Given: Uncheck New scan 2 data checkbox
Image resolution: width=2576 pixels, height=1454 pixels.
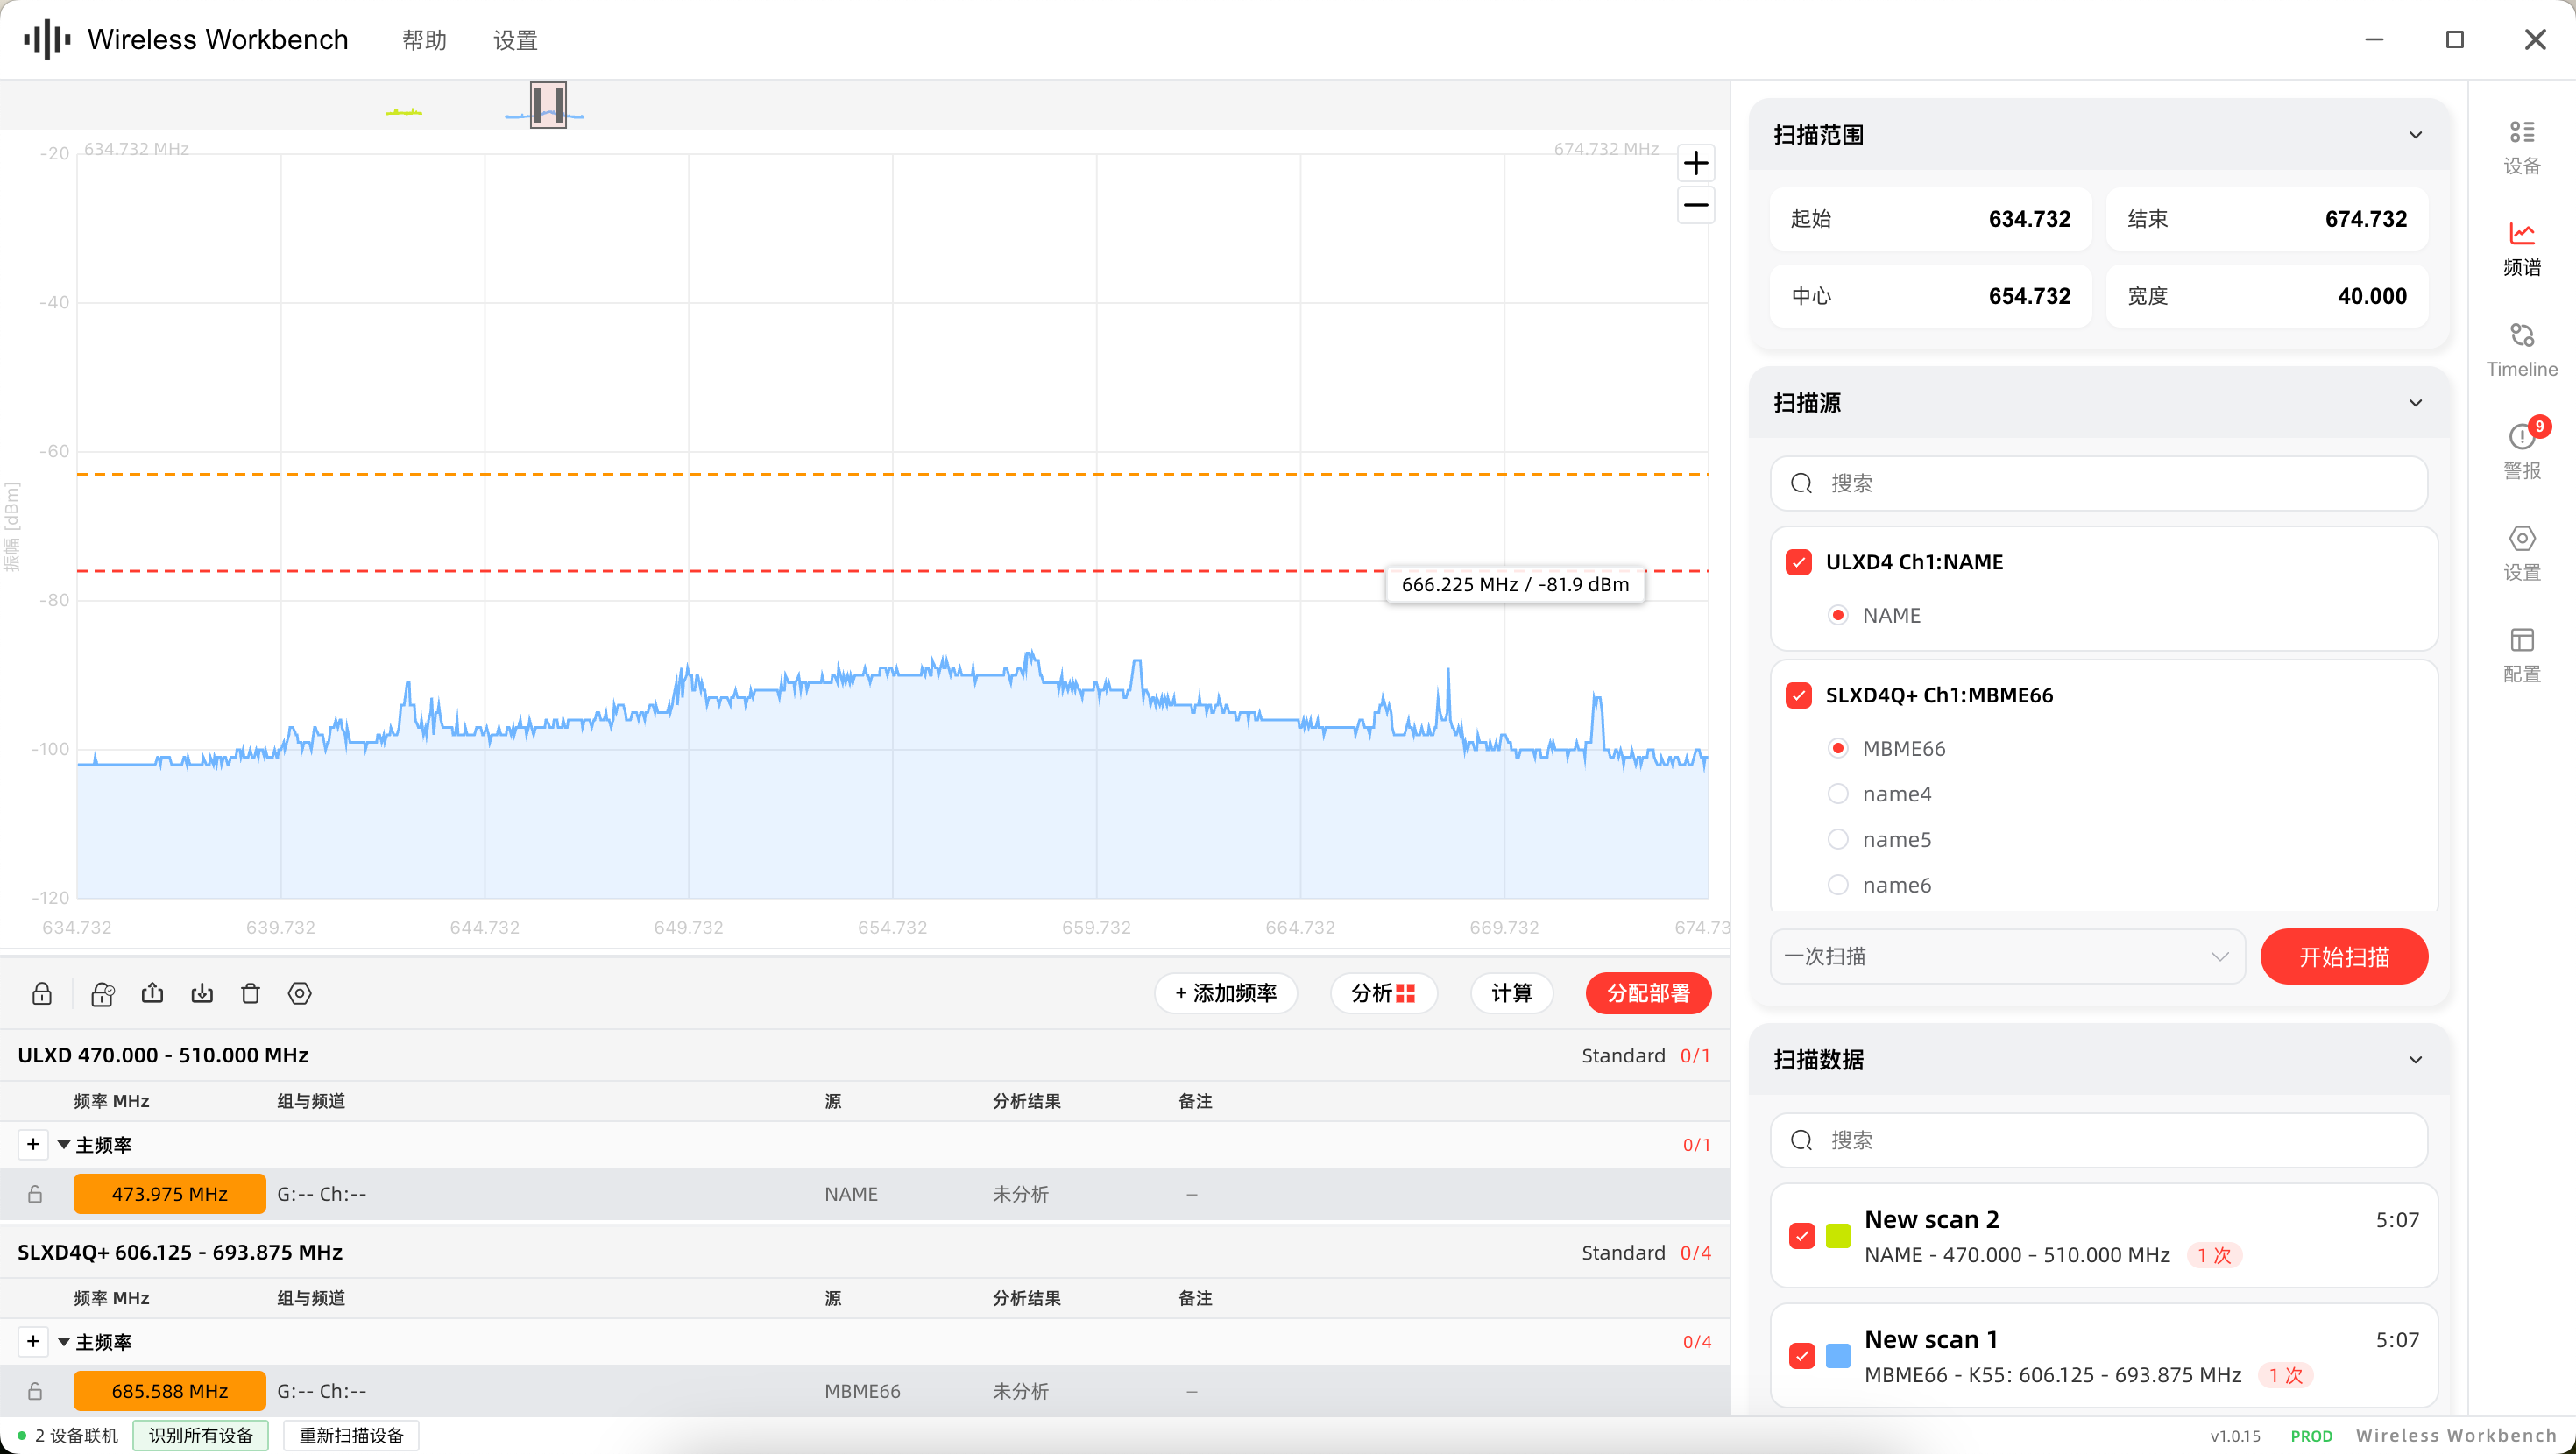Looking at the screenshot, I should point(1802,1236).
